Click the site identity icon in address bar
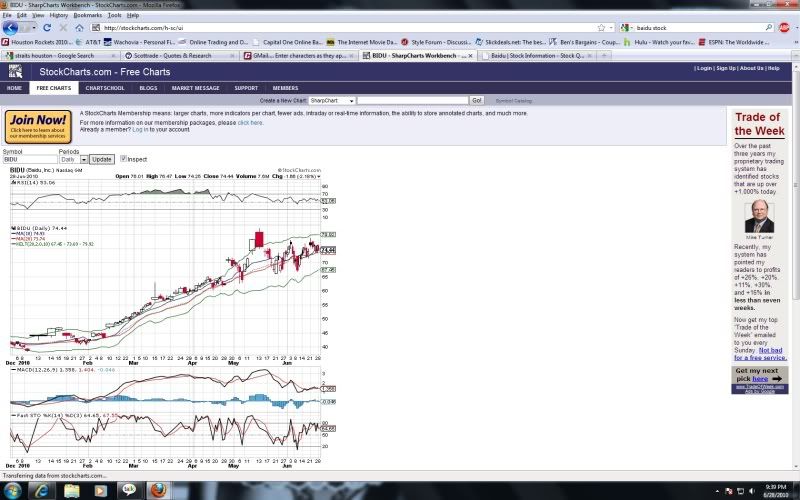Viewport: 800px width, 500px height. coord(95,28)
